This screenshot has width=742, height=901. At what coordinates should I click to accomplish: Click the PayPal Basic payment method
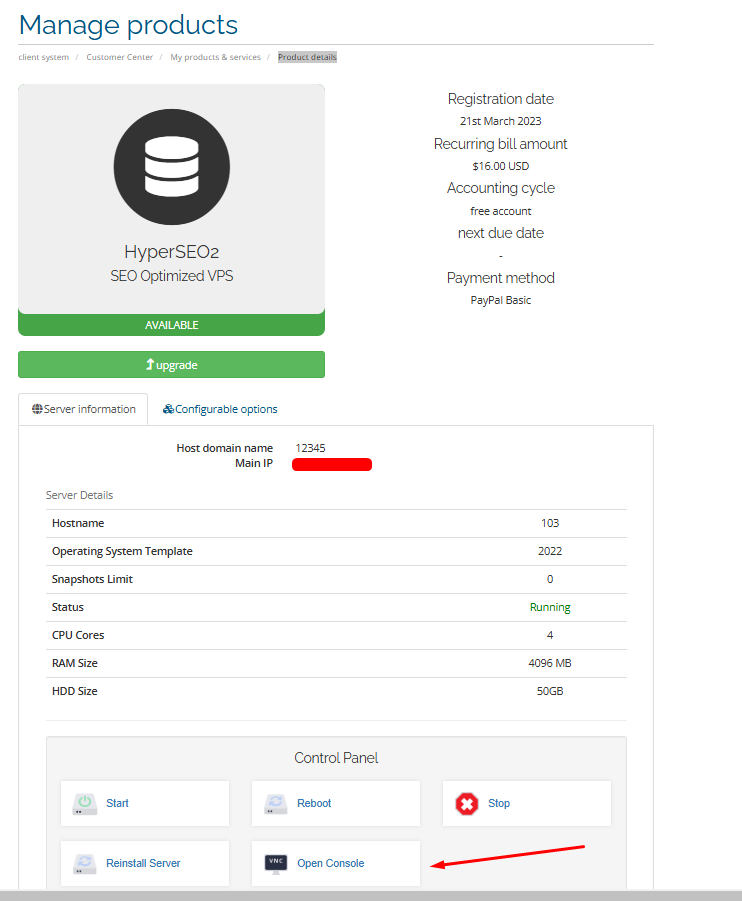click(x=501, y=301)
